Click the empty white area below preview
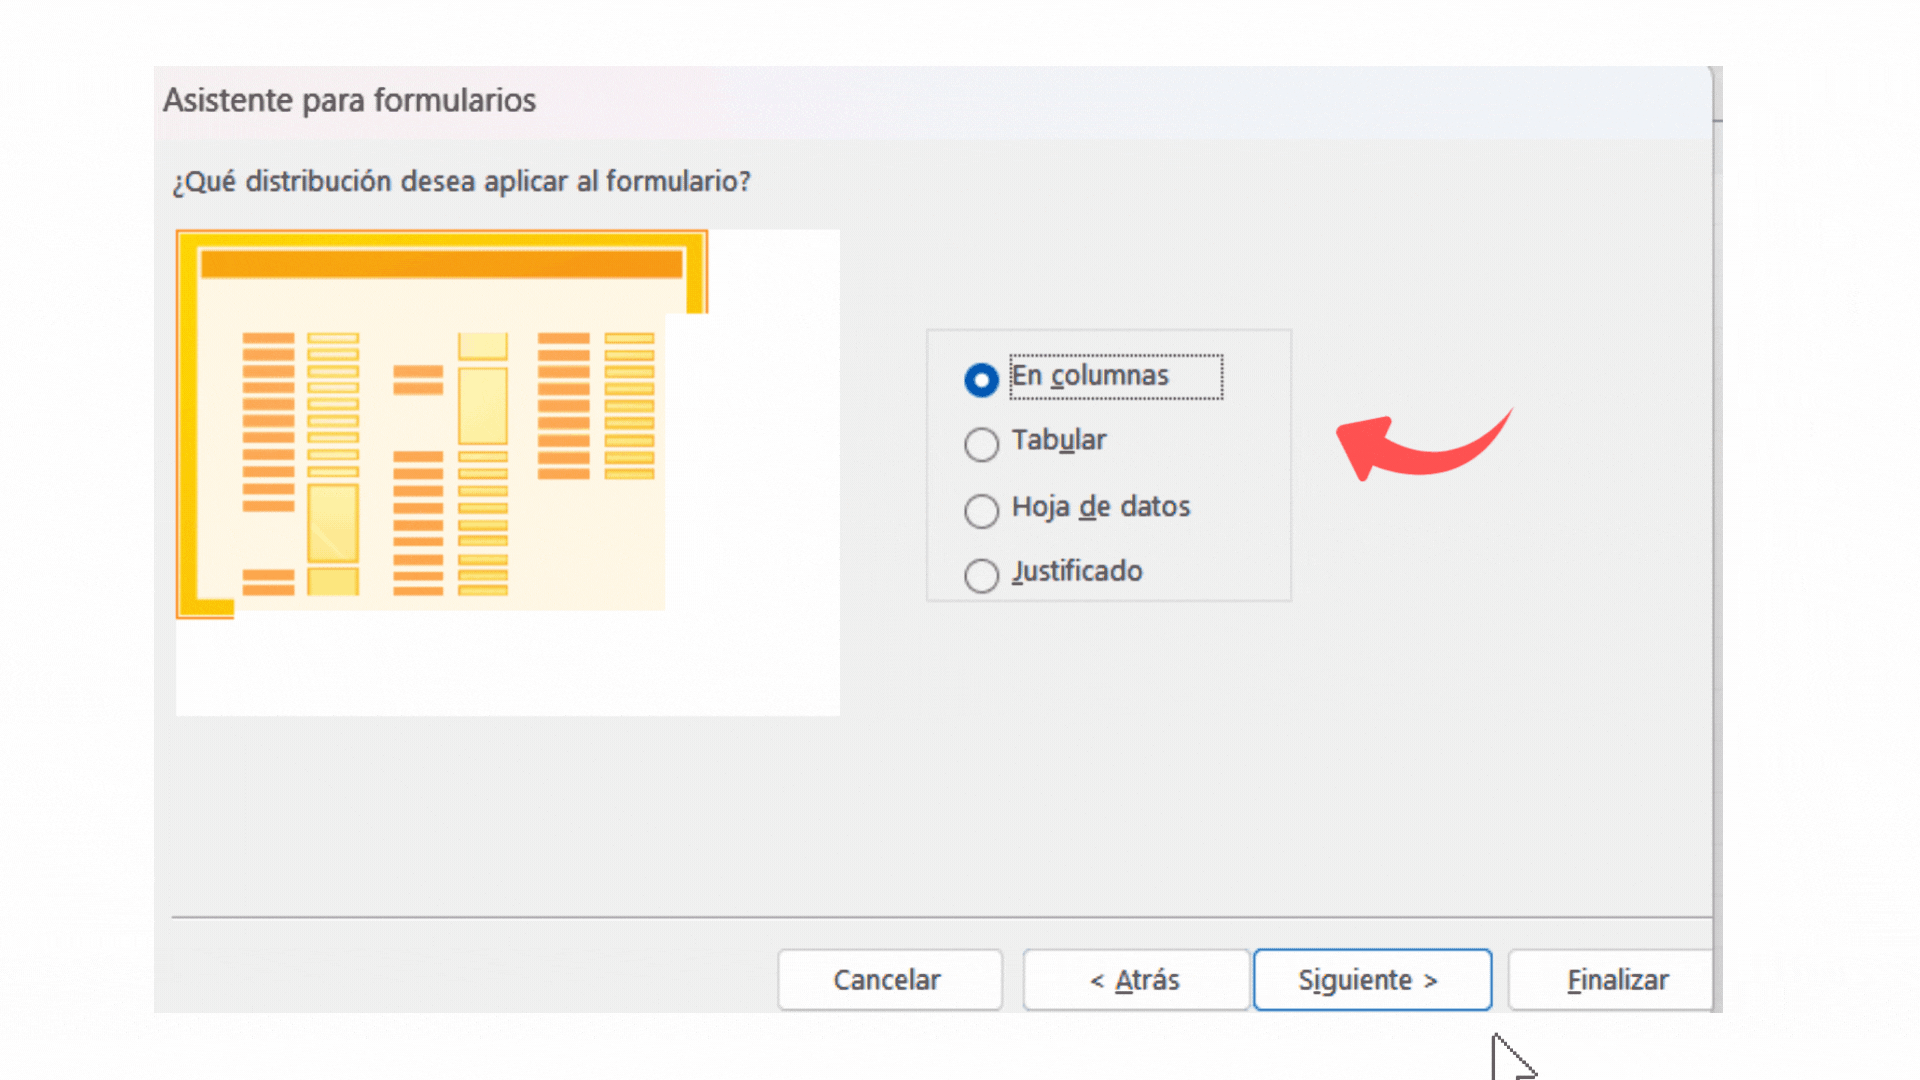 tap(508, 665)
